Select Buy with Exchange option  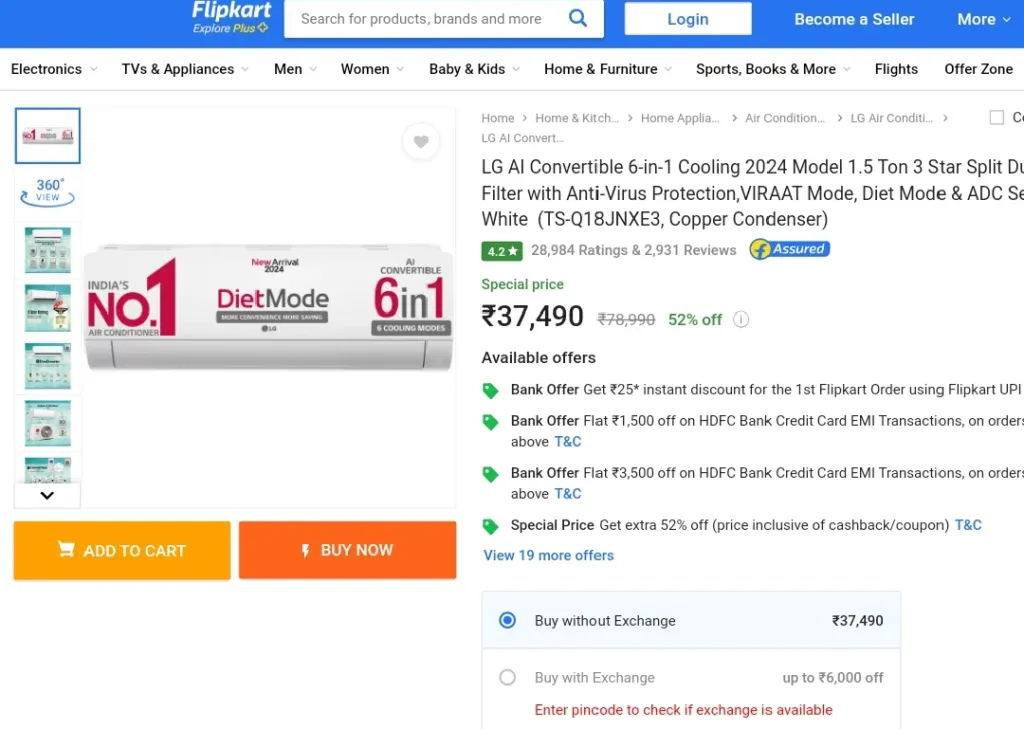tap(508, 677)
